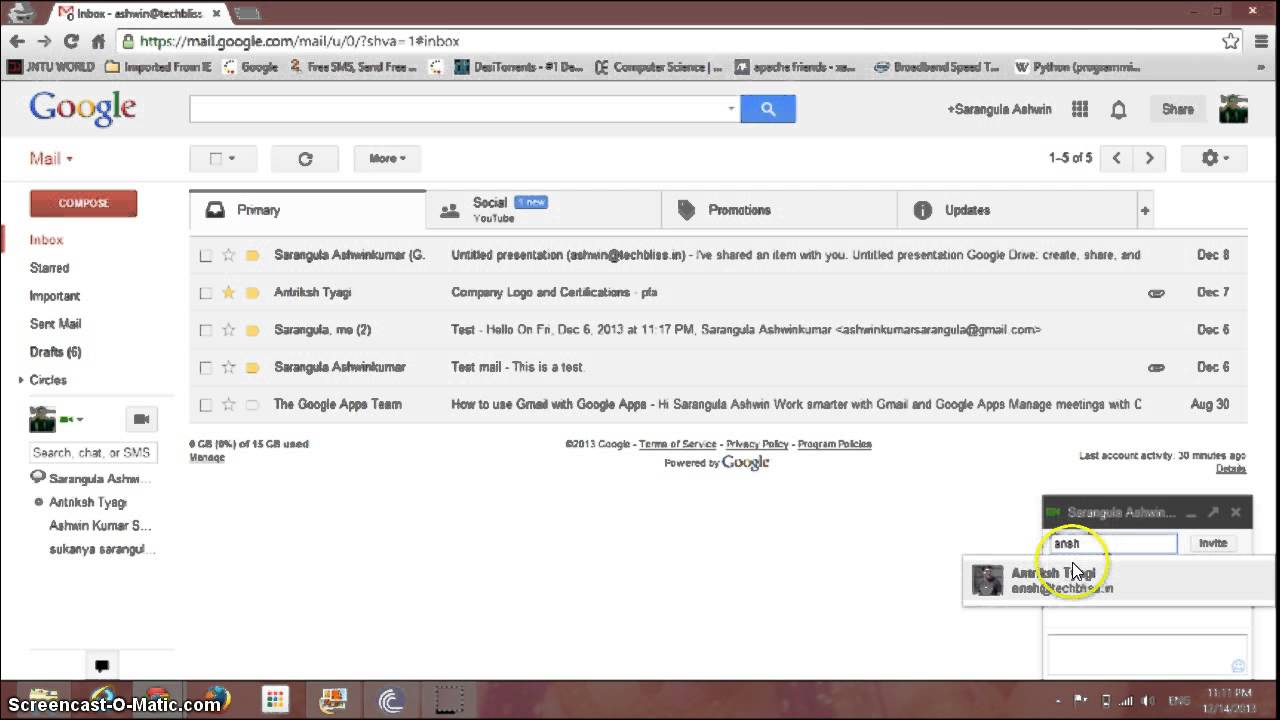The width and height of the screenshot is (1280, 720).
Task: Select the Untitled presentation email checkbox
Action: pos(205,255)
